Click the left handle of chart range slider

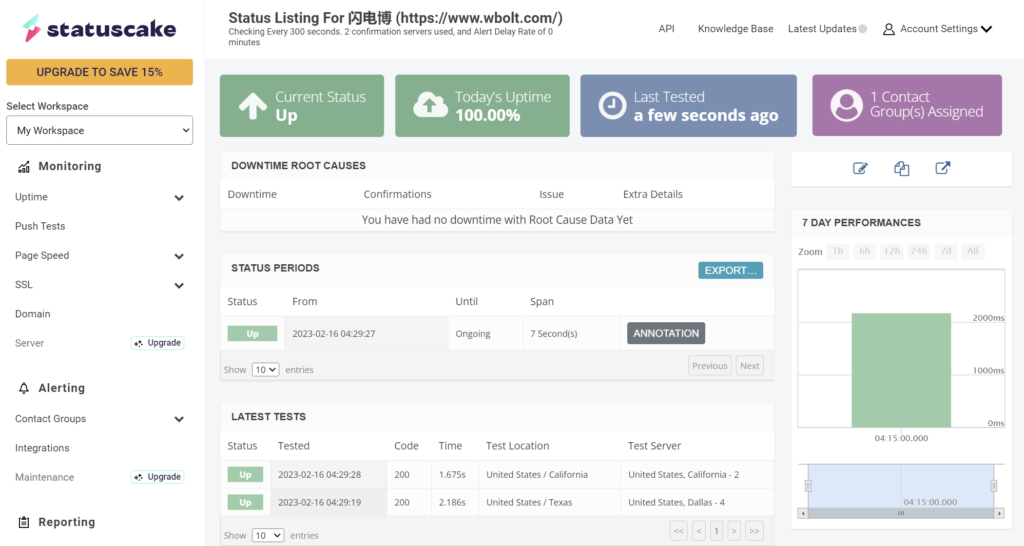[808, 486]
